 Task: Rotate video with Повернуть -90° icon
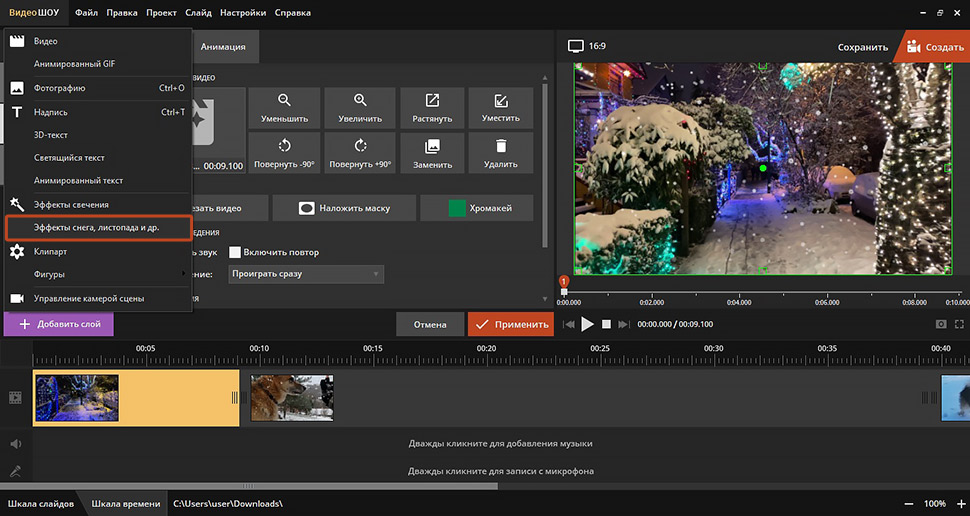pyautogui.click(x=284, y=146)
